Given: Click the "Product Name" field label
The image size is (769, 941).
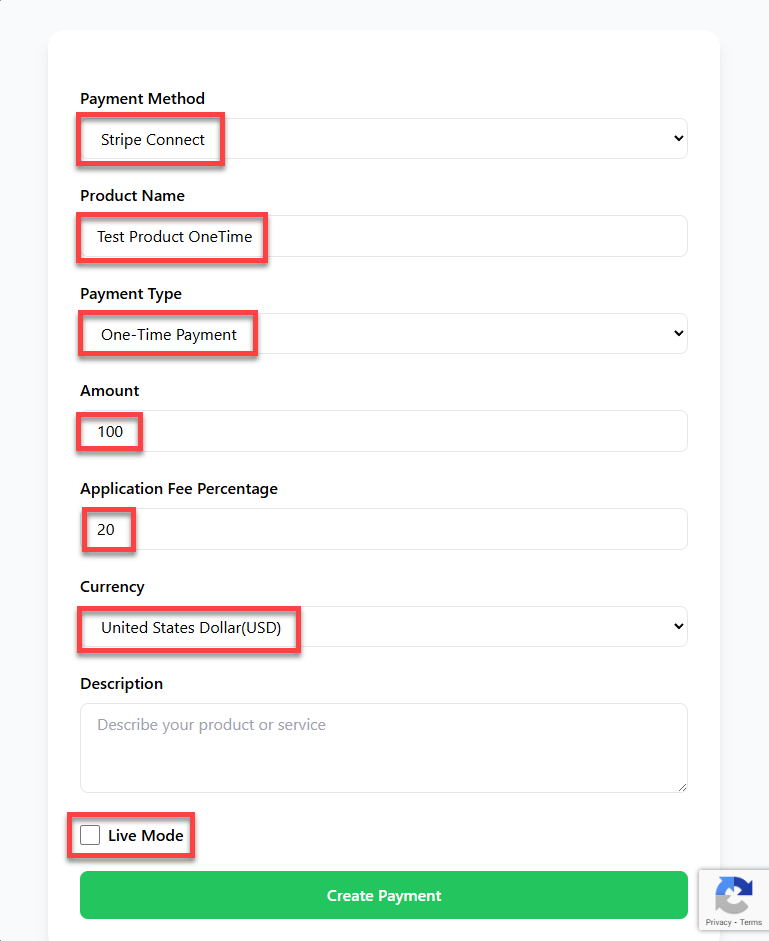Looking at the screenshot, I should [x=132, y=196].
